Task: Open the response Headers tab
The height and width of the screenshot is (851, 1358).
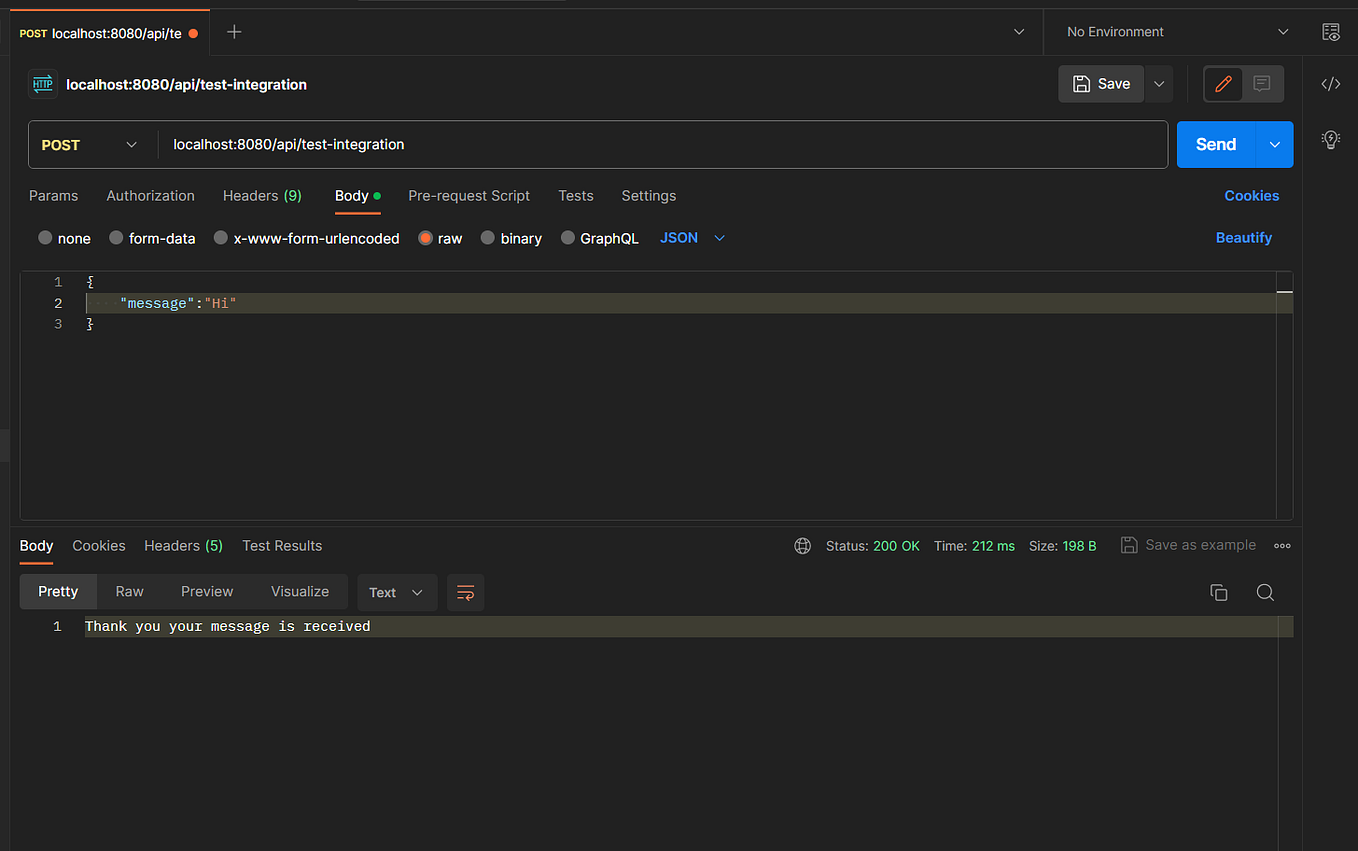Action: pyautogui.click(x=183, y=546)
